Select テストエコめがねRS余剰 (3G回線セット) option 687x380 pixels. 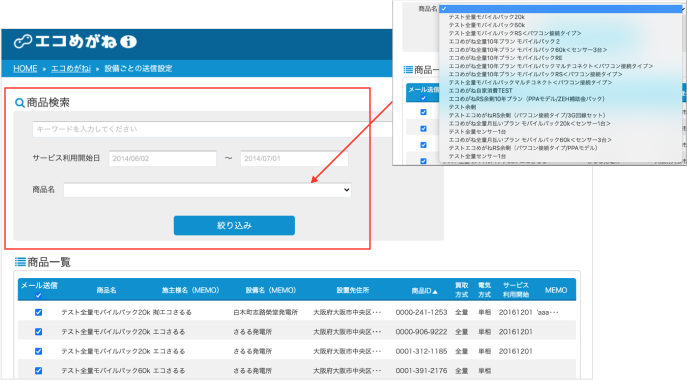(x=527, y=115)
